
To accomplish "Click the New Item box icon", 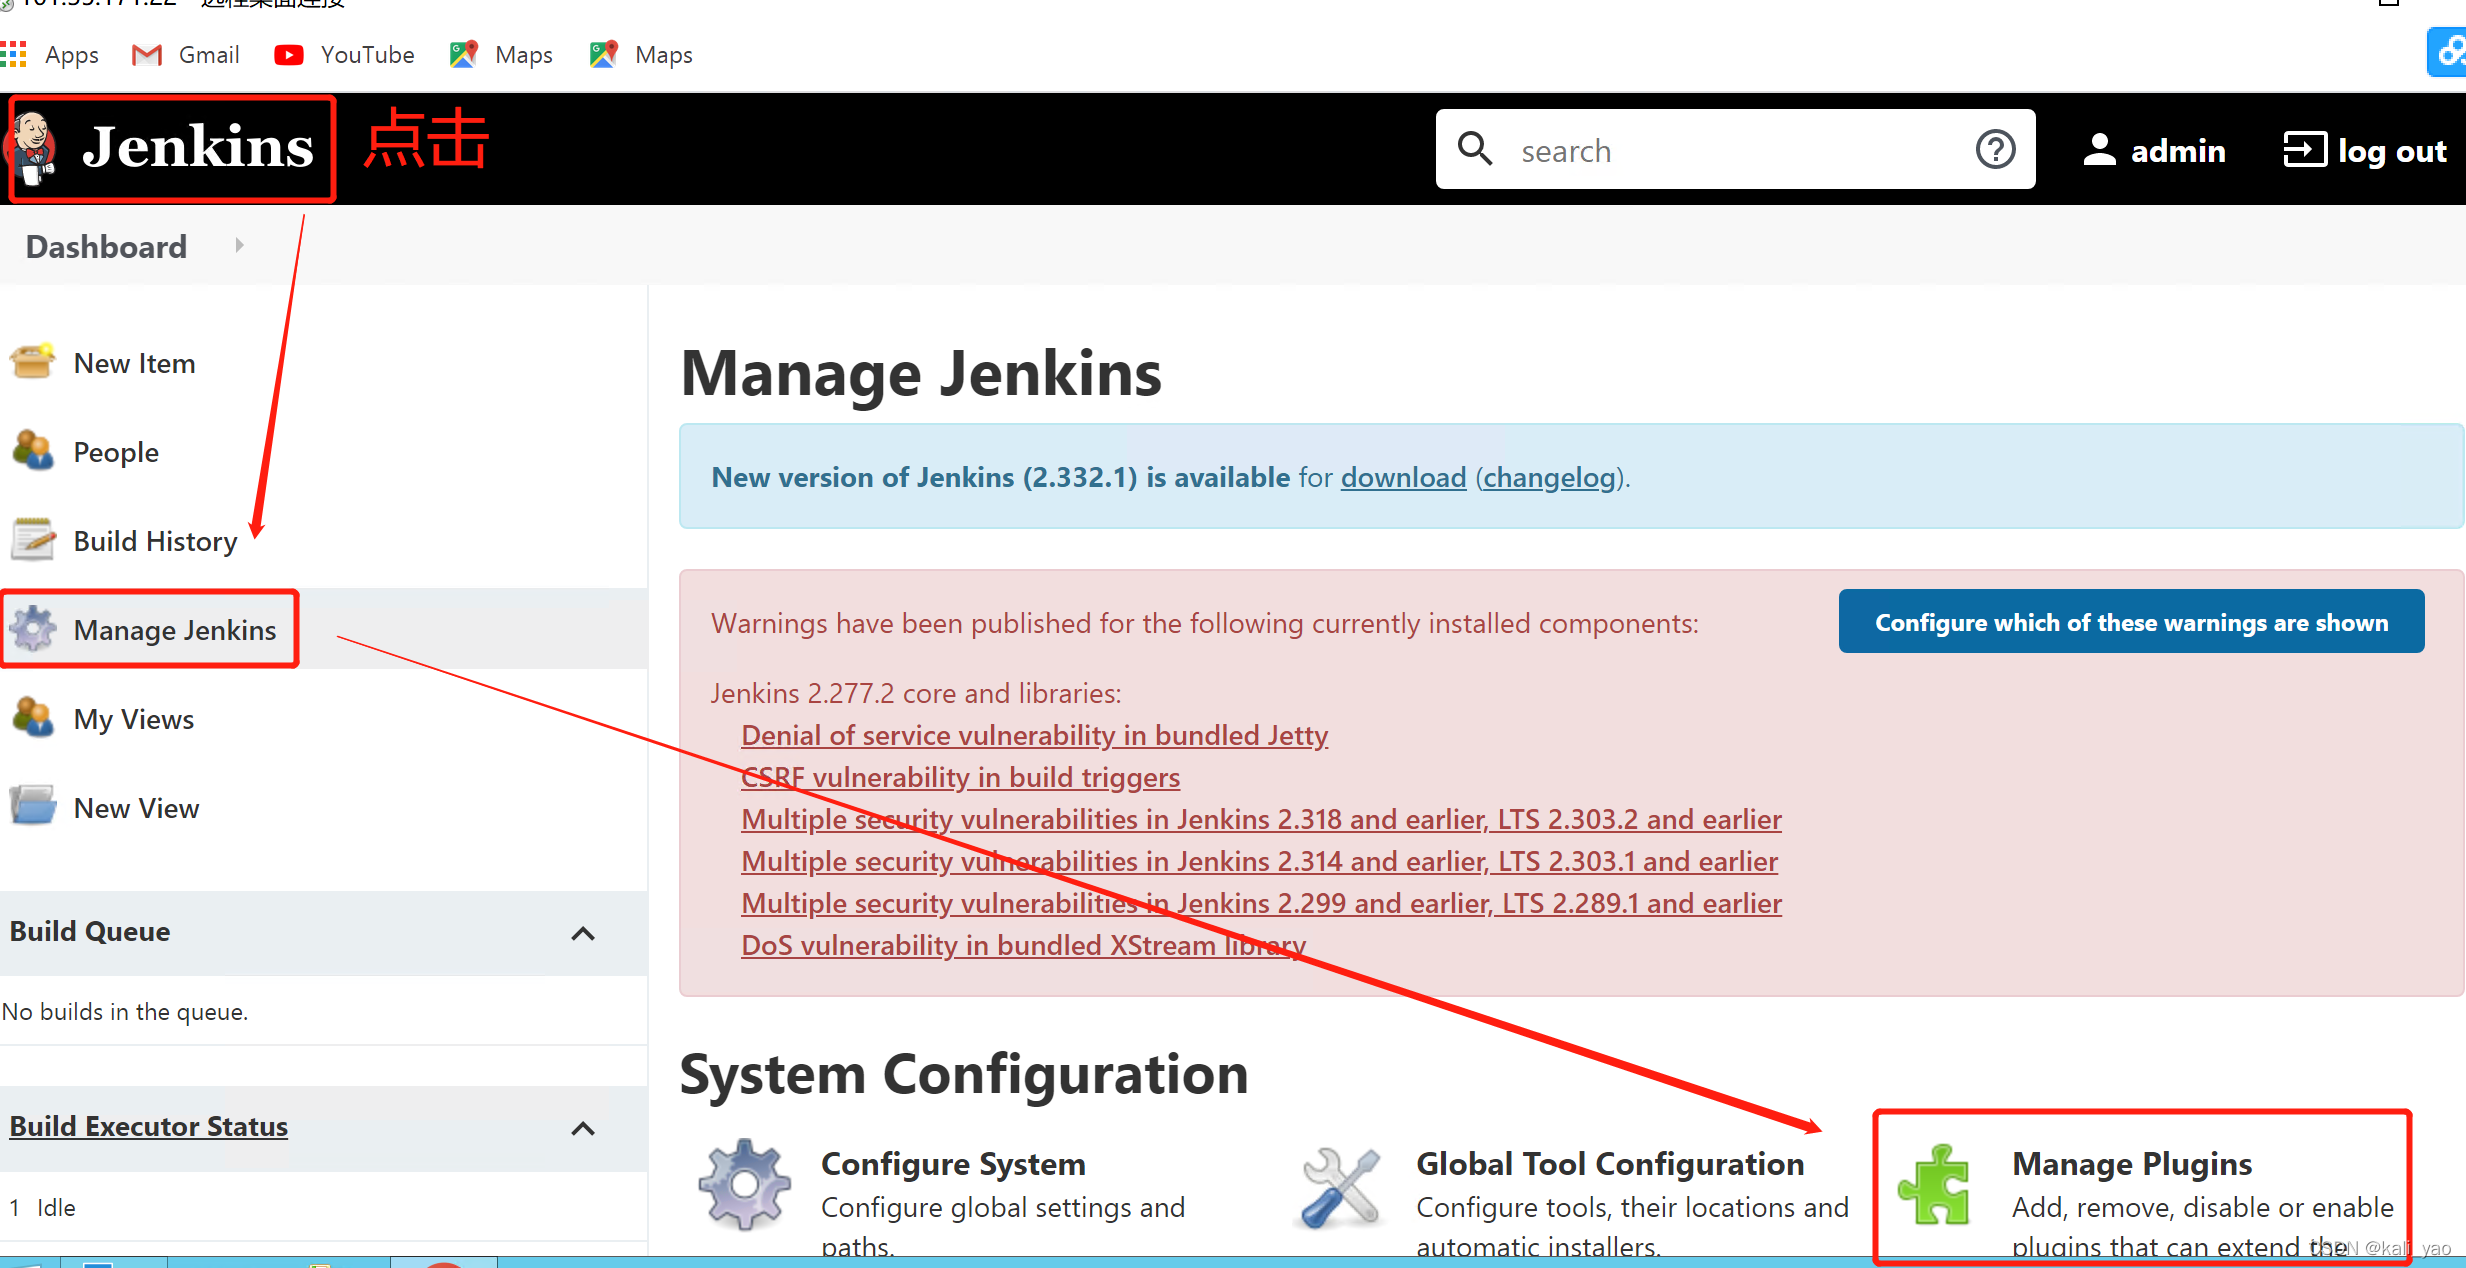I will pos(33,362).
